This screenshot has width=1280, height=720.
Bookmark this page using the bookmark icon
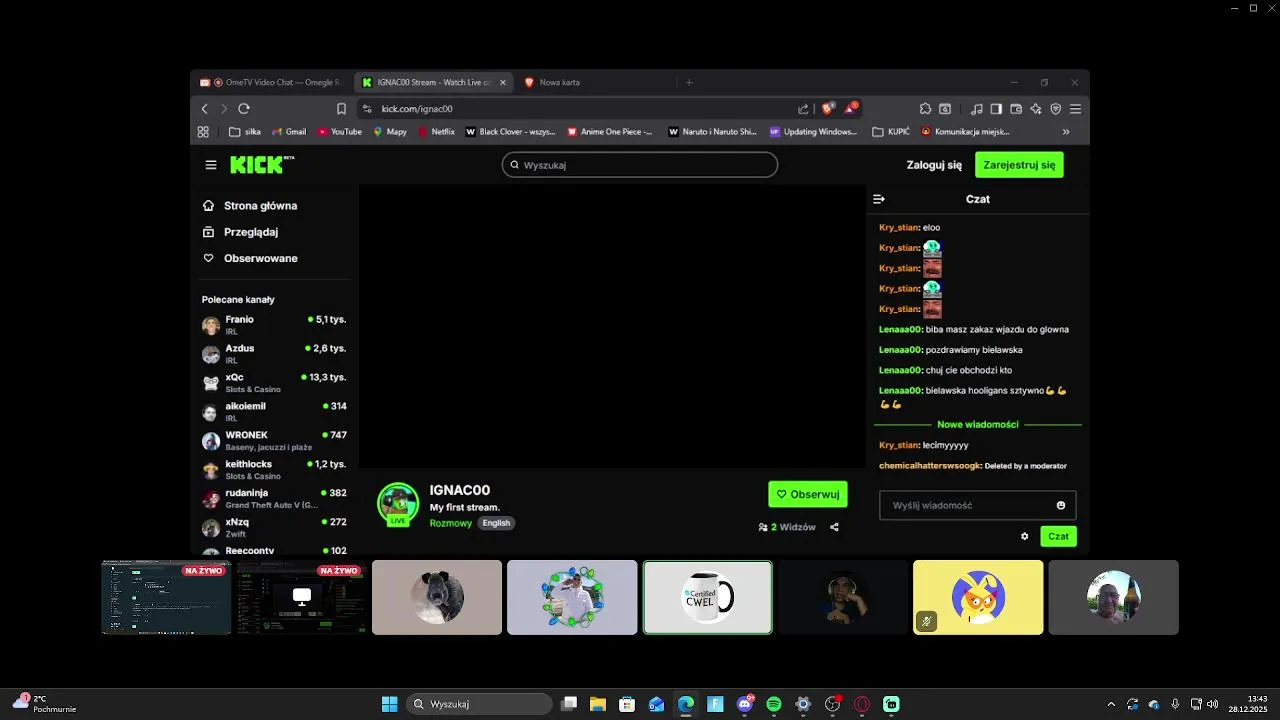341,108
